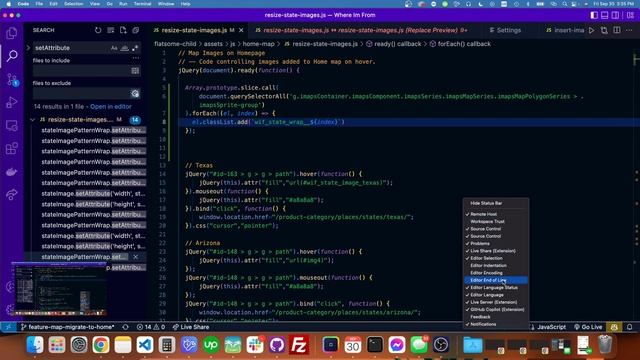Screen dimensions: 640x360
Task: Expand the Replace field toggle chevron
Action: tap(28, 48)
